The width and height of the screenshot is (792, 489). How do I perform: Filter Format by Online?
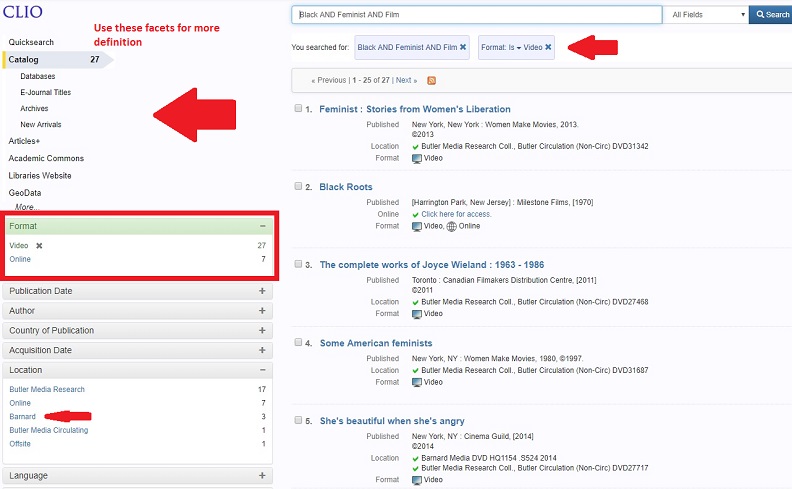(20, 259)
